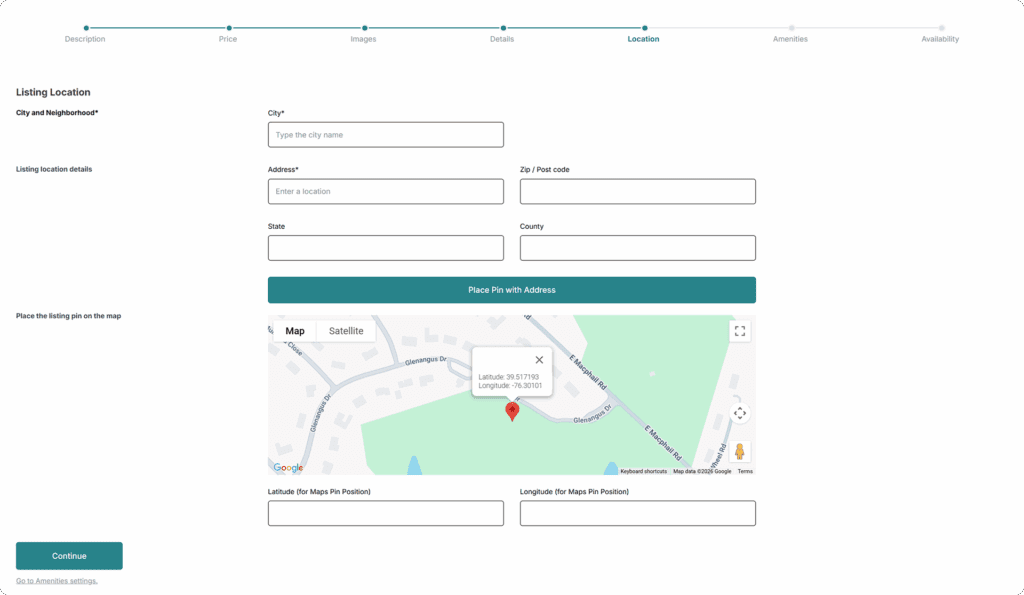This screenshot has width=1024, height=595.
Task: Click the Address input field
Action: 385,192
